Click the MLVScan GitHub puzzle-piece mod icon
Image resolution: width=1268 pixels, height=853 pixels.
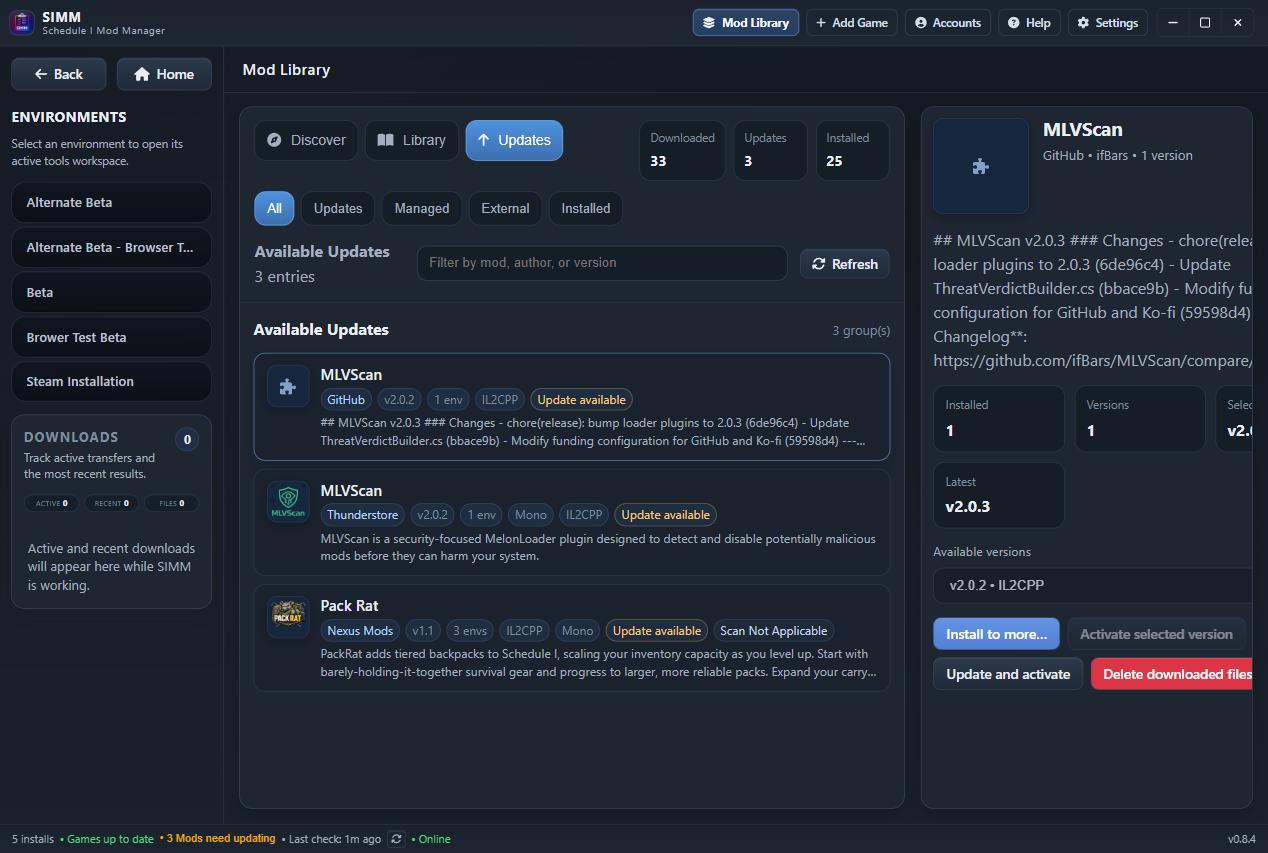click(288, 386)
